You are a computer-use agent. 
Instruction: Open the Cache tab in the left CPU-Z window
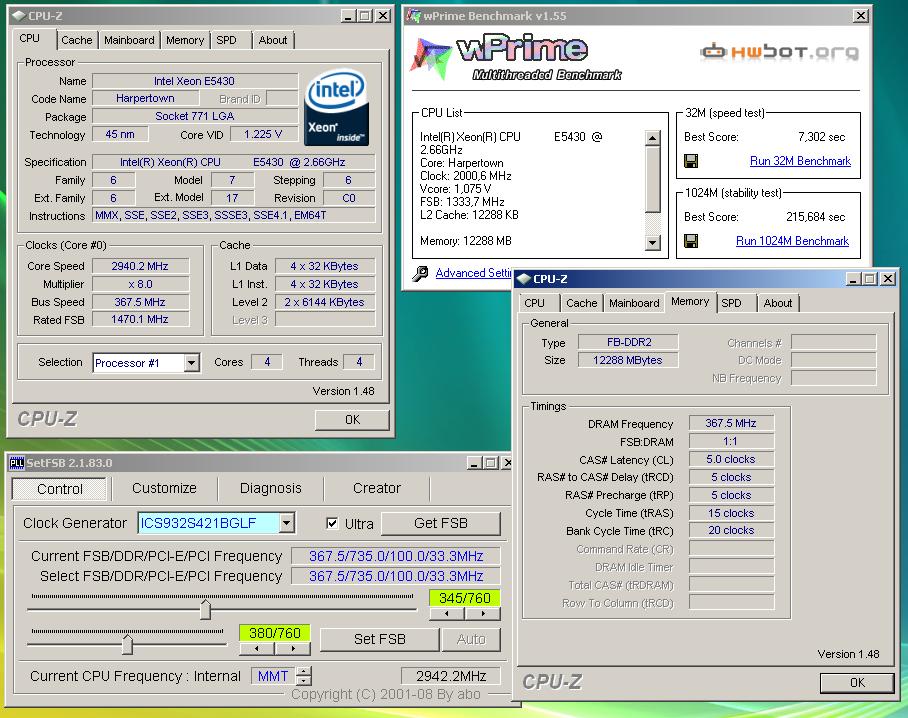[x=76, y=40]
